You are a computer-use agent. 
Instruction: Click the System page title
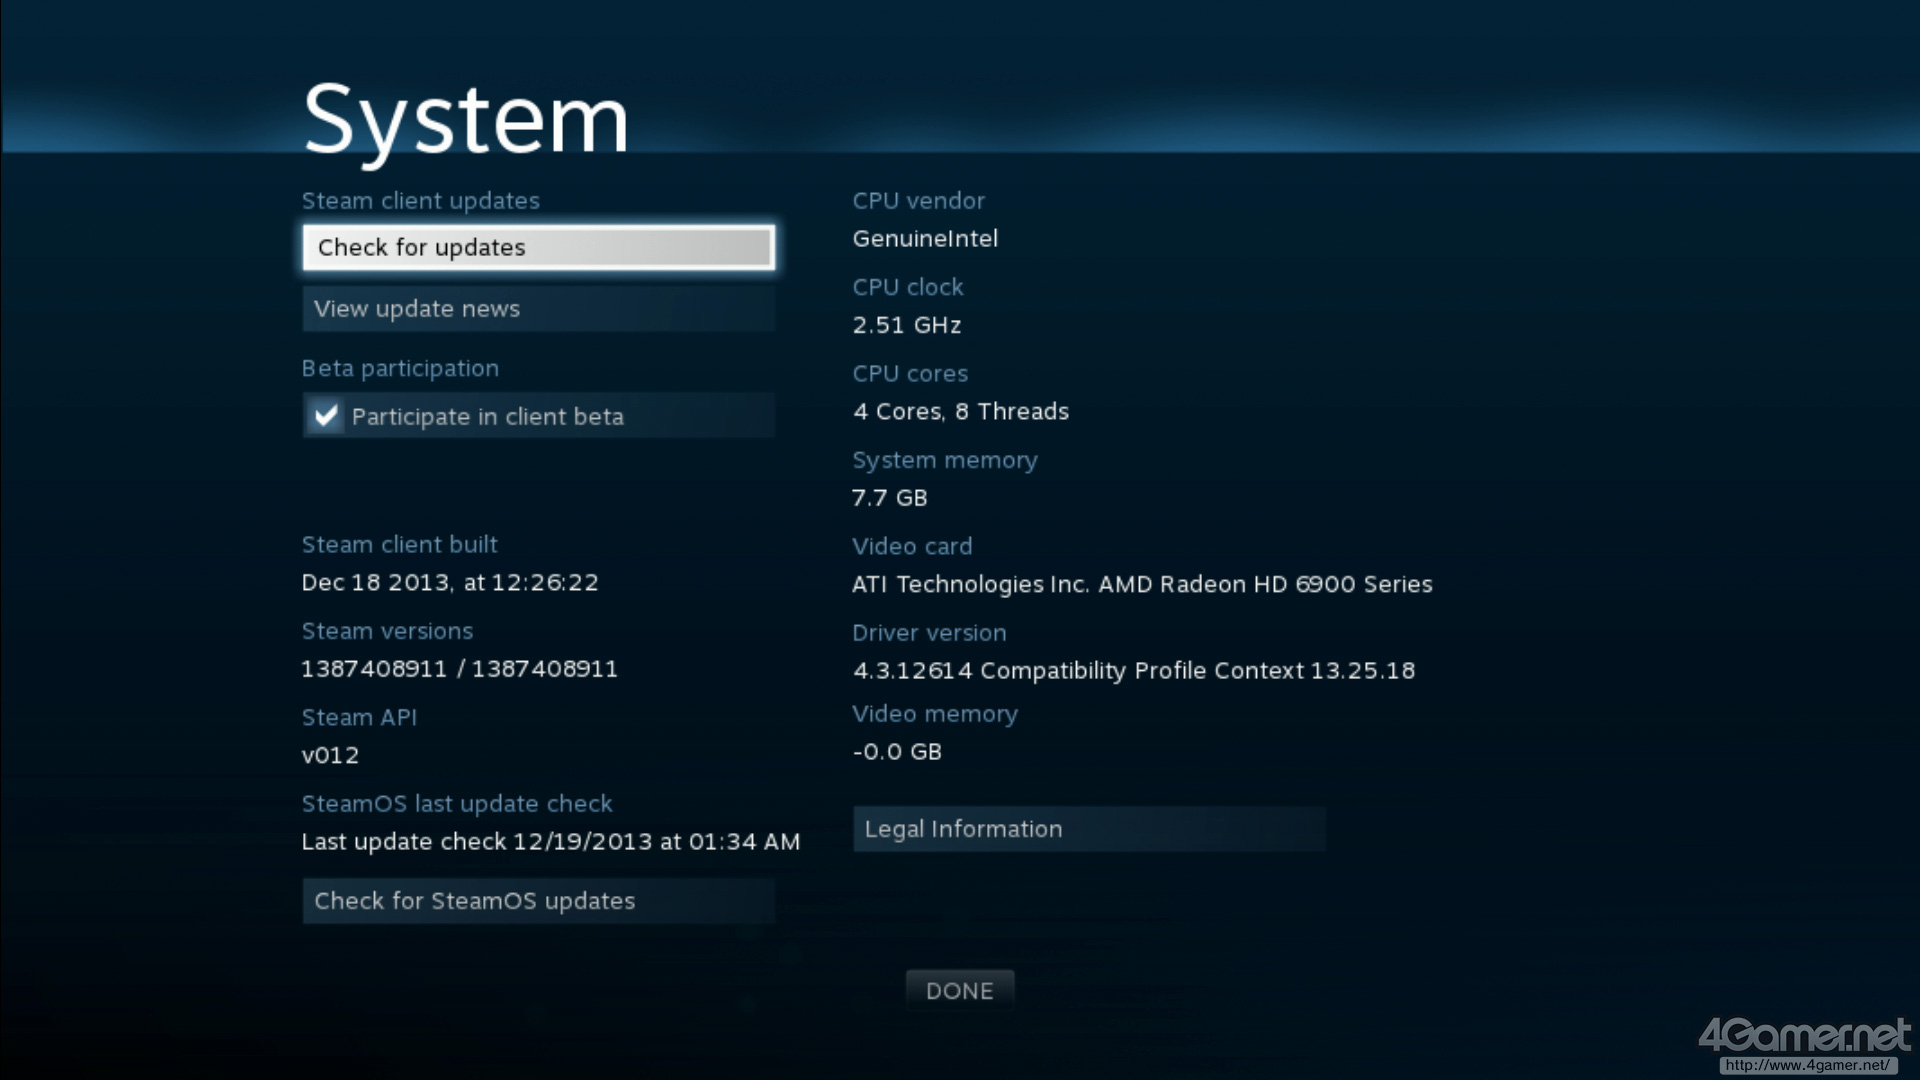466,120
